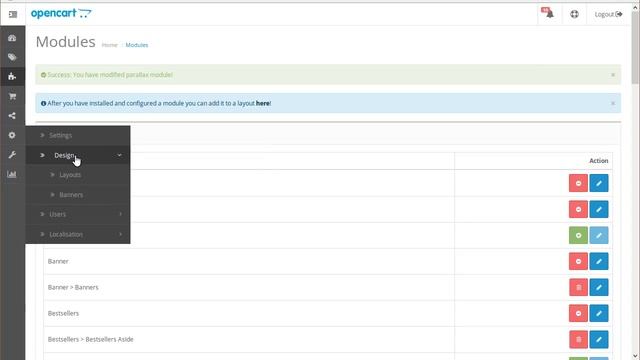Follow the 'here' layout link
The height and width of the screenshot is (360, 640).
[262, 103]
